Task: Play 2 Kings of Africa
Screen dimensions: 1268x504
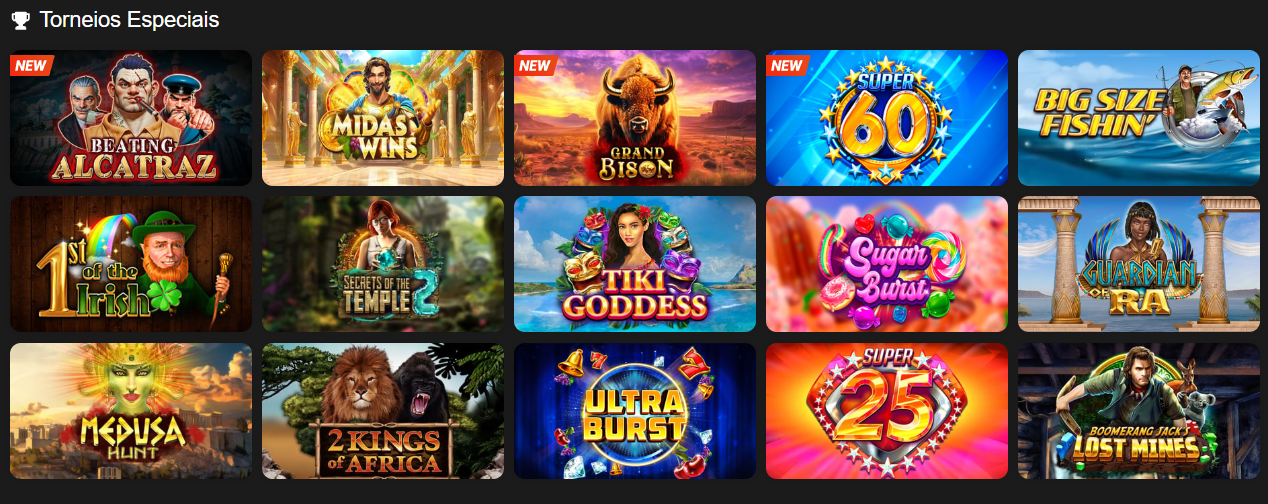Action: click(x=383, y=411)
